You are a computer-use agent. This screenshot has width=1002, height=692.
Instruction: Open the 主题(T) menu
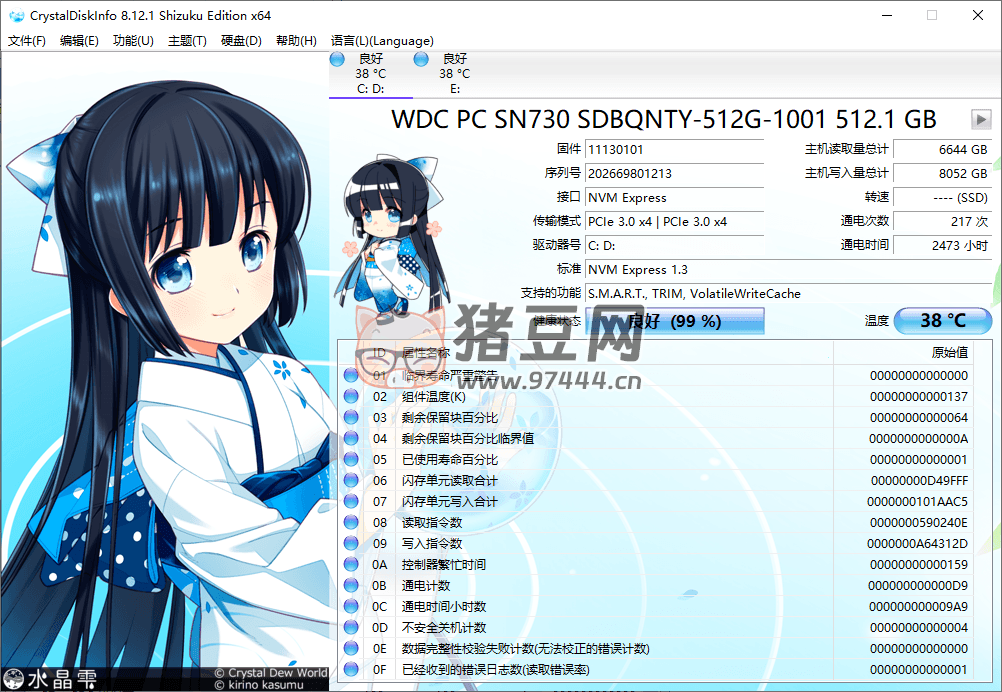tap(187, 41)
